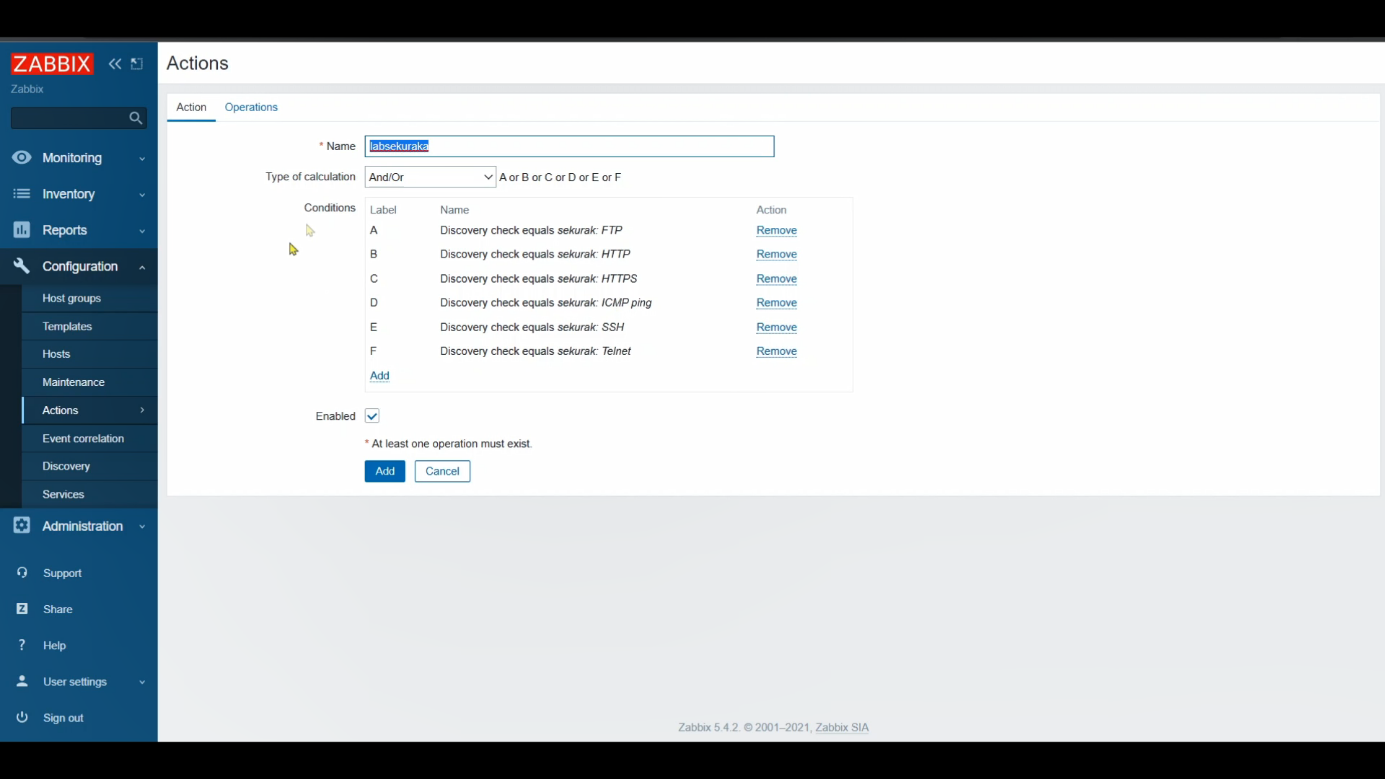This screenshot has height=779, width=1385.
Task: Click the Sign out label
Action: tap(63, 718)
